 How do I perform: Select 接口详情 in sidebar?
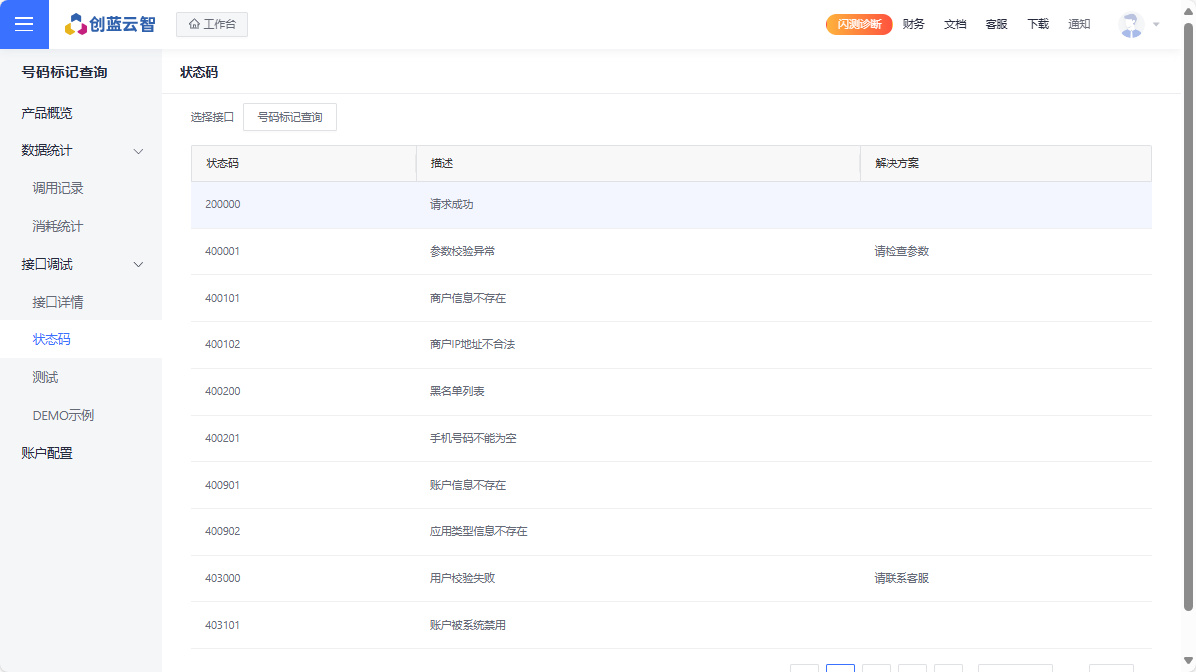point(58,302)
